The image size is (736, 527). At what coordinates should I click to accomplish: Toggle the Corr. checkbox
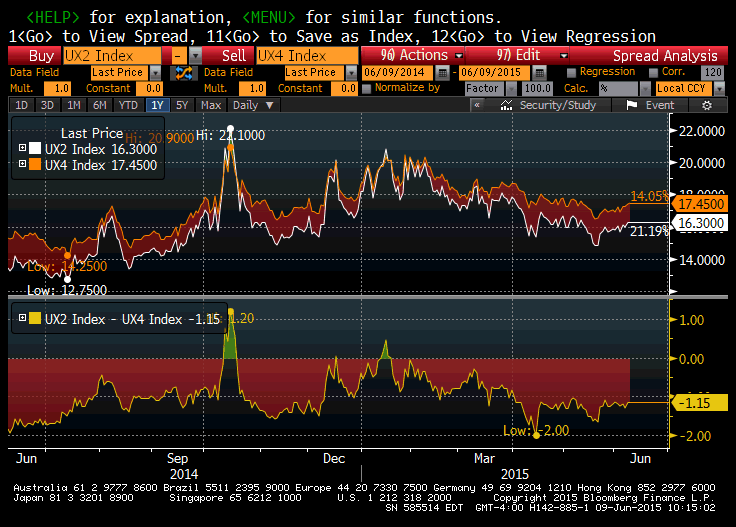coord(655,73)
